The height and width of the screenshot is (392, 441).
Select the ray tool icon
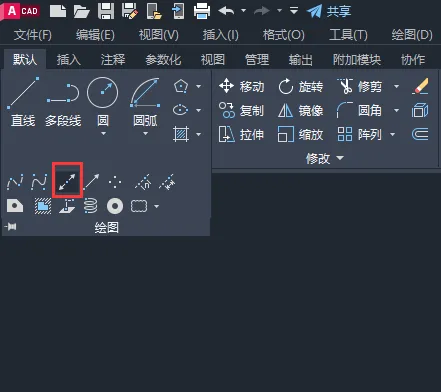pos(91,182)
